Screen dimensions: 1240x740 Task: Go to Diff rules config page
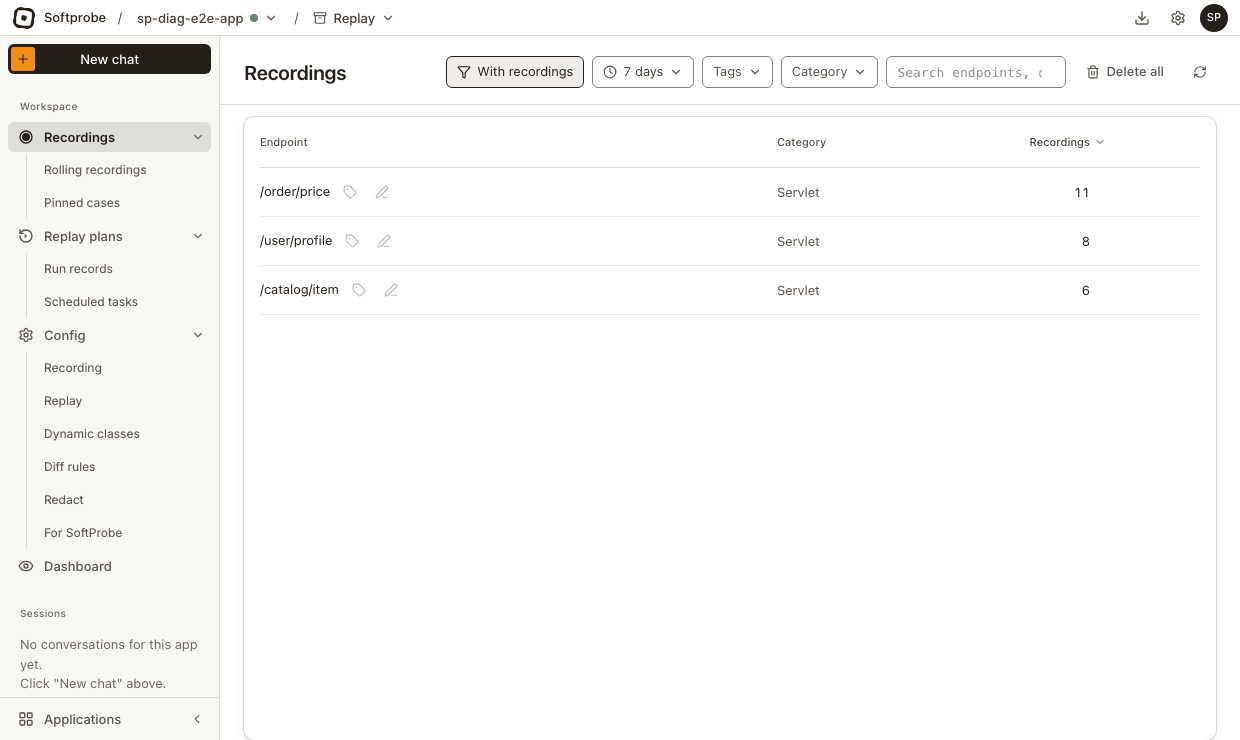[69, 467]
